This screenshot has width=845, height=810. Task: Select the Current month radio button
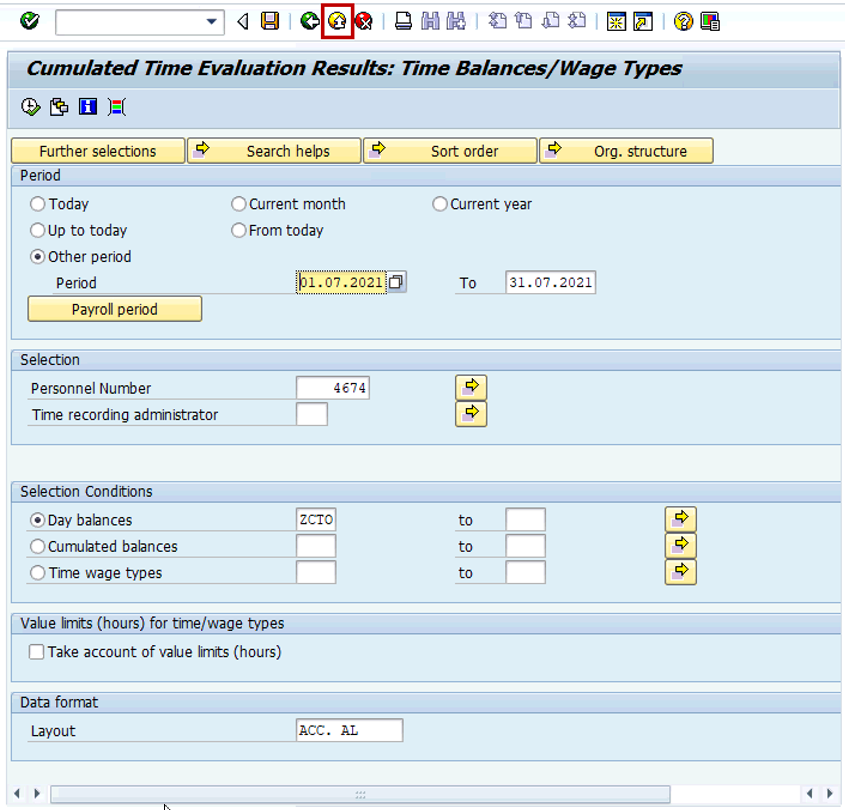click(x=239, y=204)
